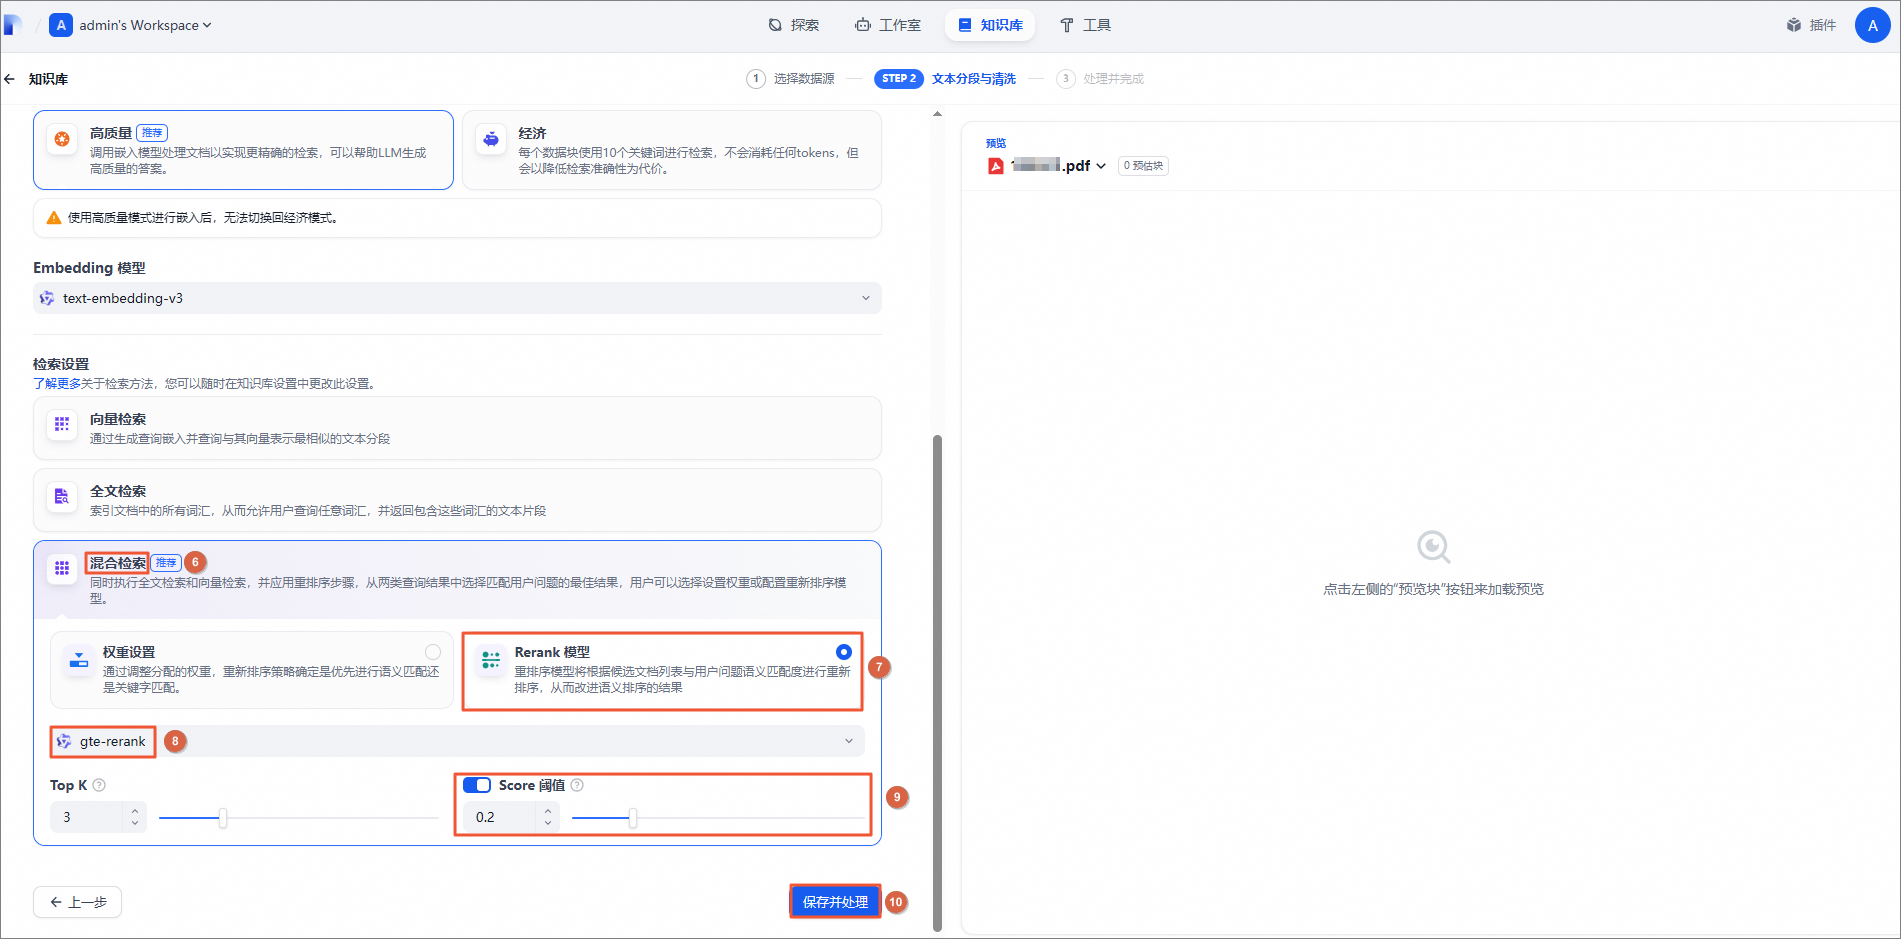1901x939 pixels.
Task: Click the 检索设置 section heading
Action: [x=61, y=364]
